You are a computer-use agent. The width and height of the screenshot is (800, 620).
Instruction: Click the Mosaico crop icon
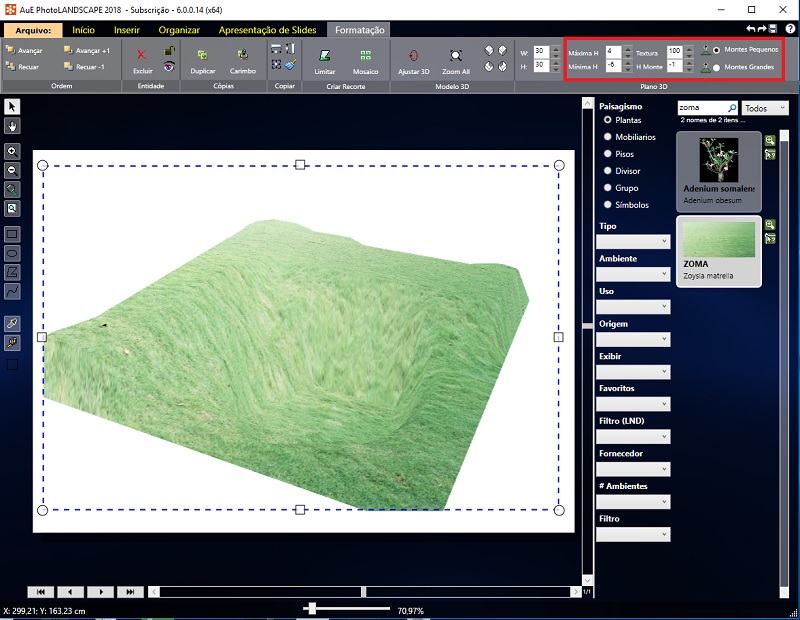[365, 56]
